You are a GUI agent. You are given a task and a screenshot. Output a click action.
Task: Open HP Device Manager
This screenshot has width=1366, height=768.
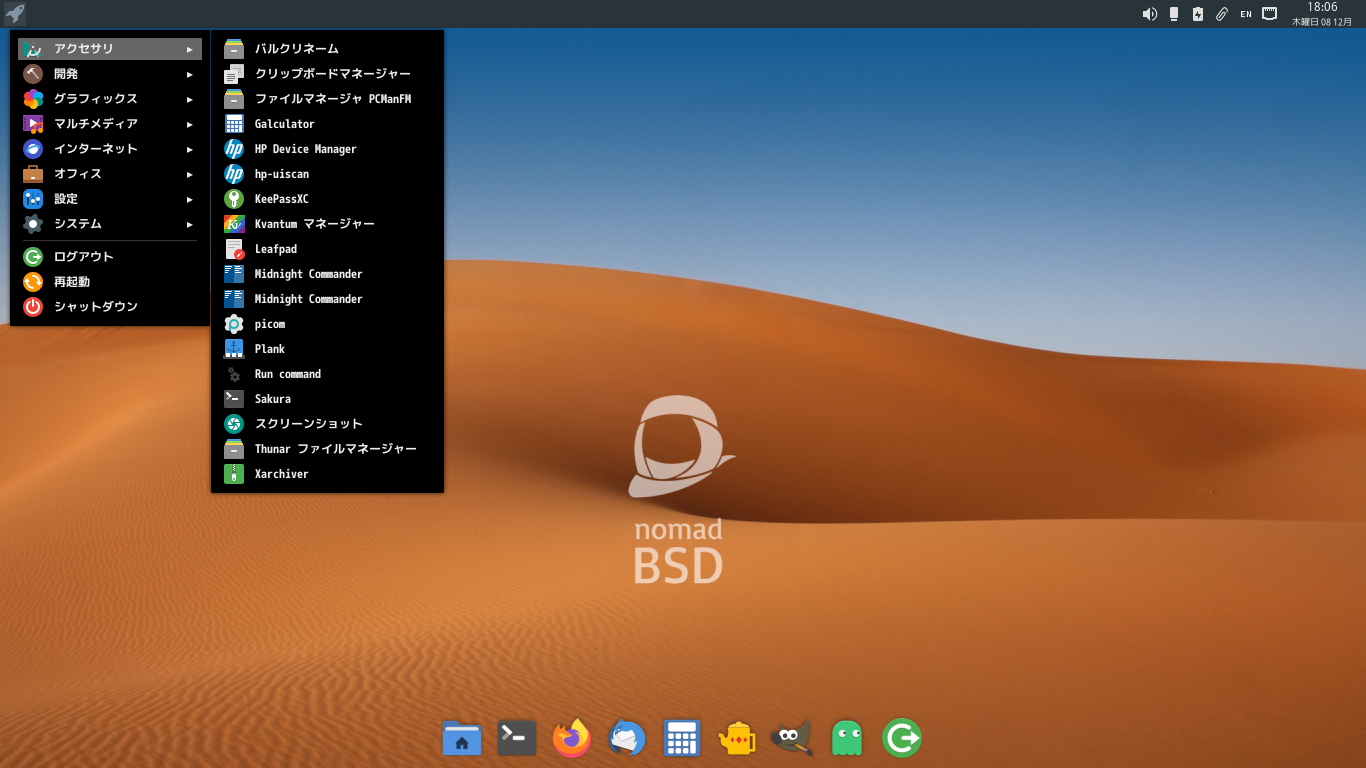327,149
